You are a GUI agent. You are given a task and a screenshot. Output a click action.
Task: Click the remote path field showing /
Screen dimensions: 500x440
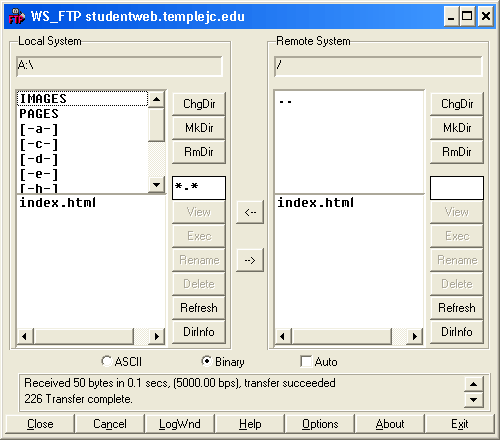coord(378,66)
